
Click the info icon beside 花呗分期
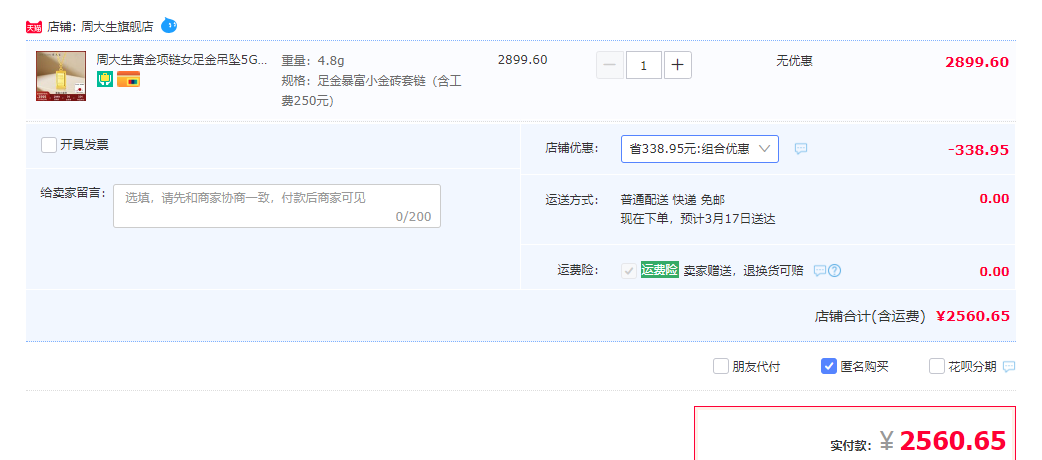pyautogui.click(x=1009, y=366)
